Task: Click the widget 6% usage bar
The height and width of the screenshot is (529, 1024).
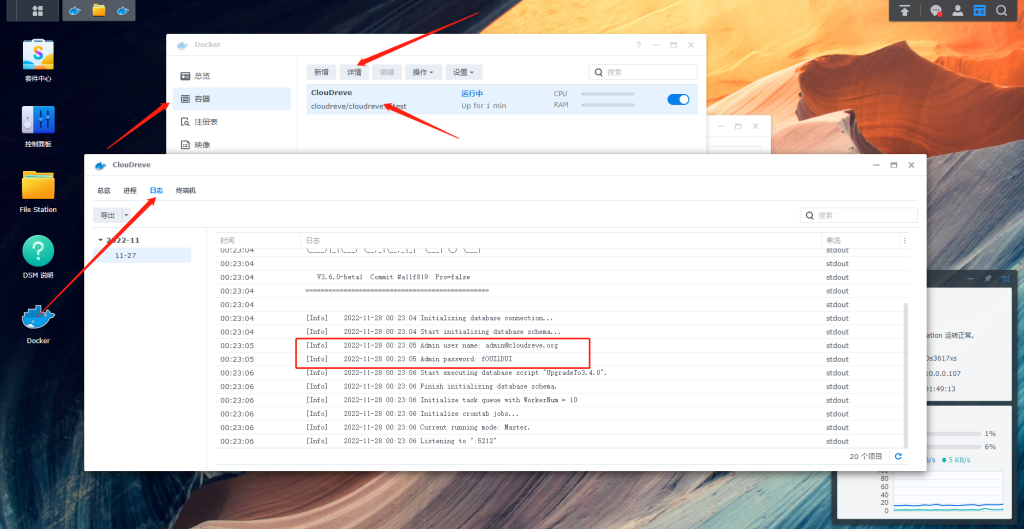Action: click(x=955, y=447)
